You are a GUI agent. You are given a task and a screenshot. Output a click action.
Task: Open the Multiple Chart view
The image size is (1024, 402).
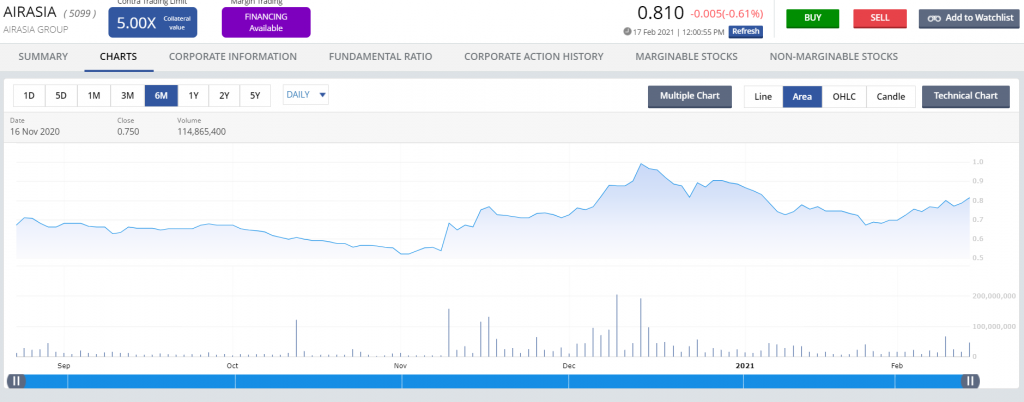(690, 97)
